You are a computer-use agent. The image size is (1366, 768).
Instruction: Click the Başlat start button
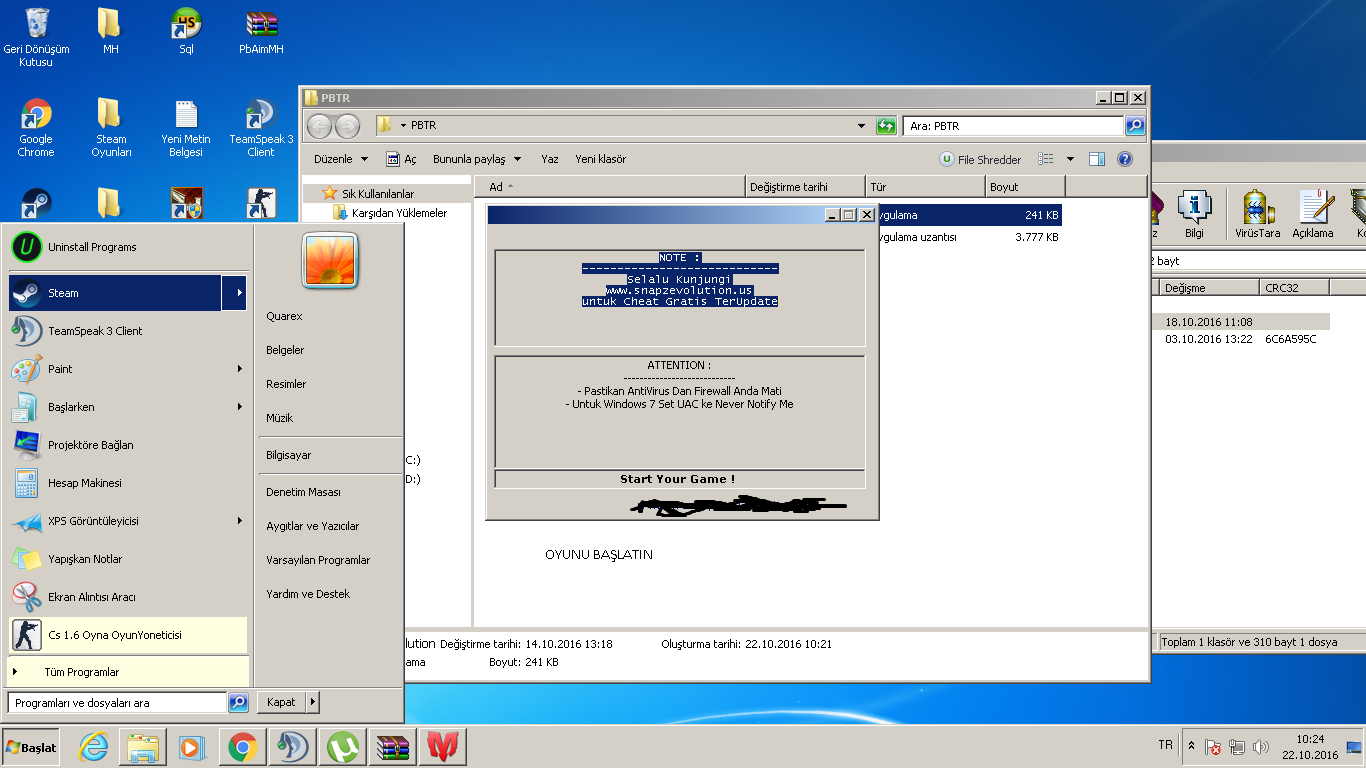click(32, 747)
